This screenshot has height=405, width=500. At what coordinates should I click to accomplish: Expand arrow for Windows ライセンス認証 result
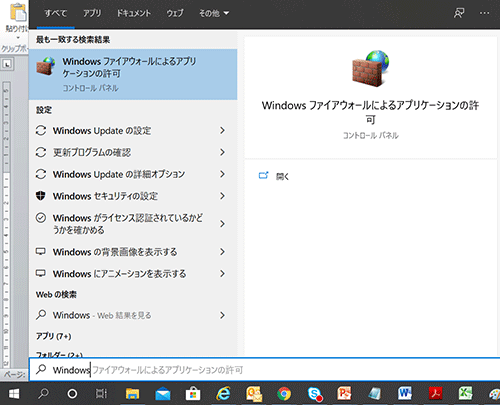click(222, 224)
